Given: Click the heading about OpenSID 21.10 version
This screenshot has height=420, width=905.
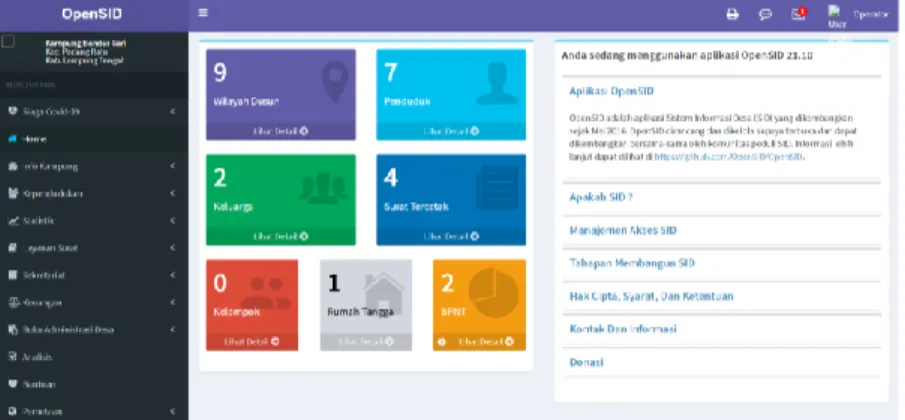Looking at the screenshot, I should coord(687,57).
